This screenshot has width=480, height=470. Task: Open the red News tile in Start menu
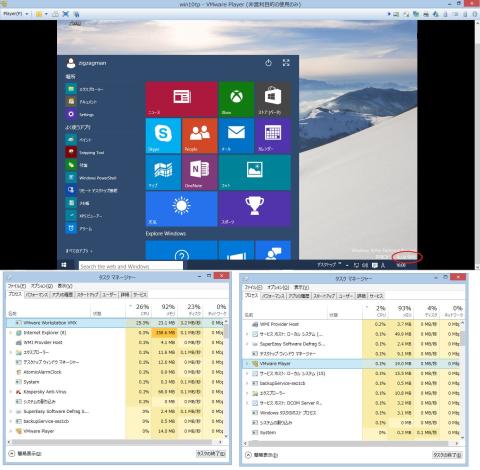[181, 99]
